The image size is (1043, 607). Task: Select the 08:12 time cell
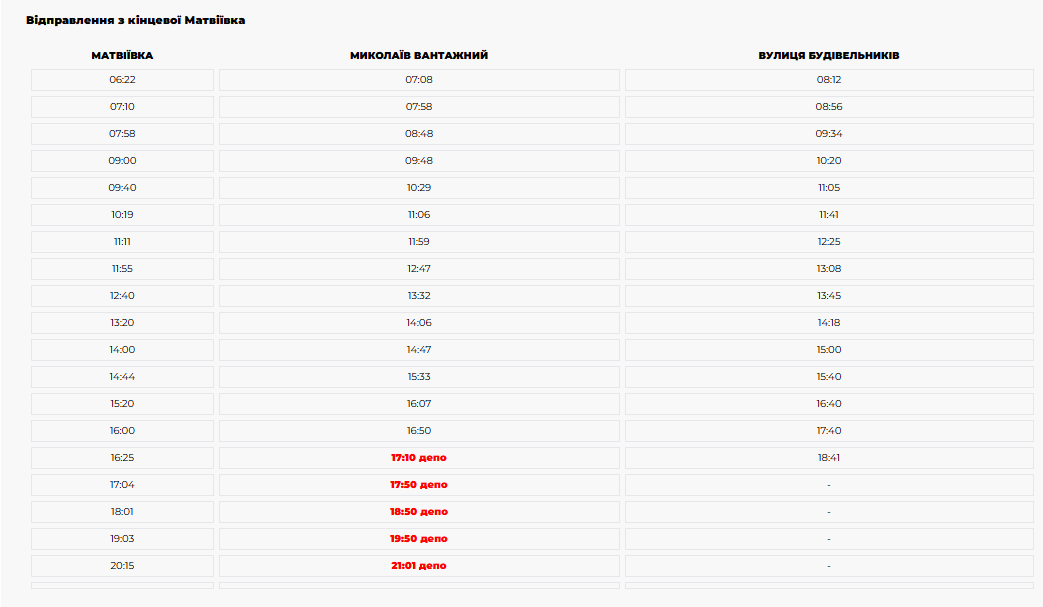pos(829,80)
